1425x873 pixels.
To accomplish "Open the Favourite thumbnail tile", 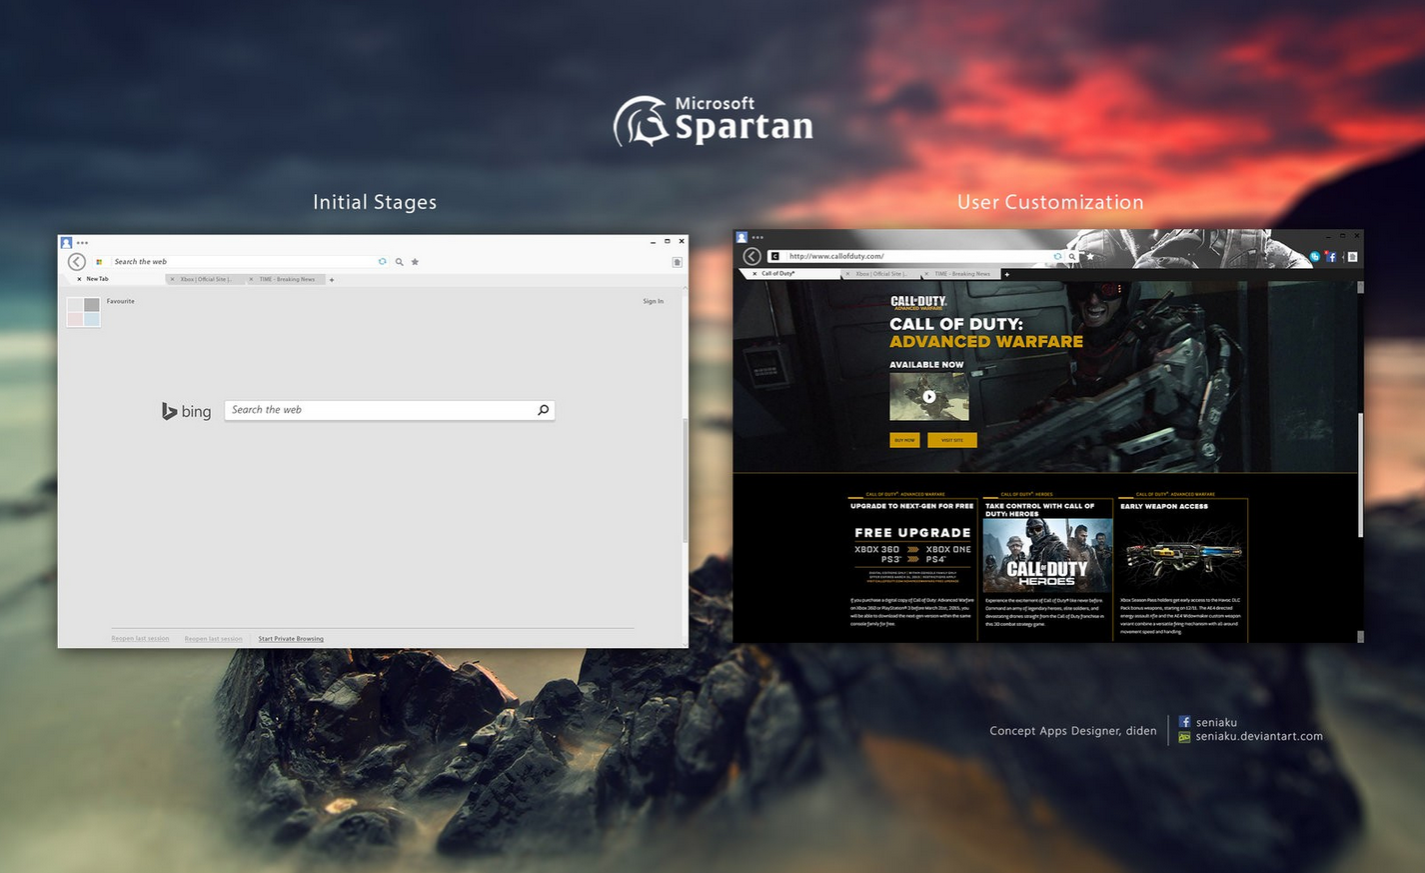I will tap(84, 312).
